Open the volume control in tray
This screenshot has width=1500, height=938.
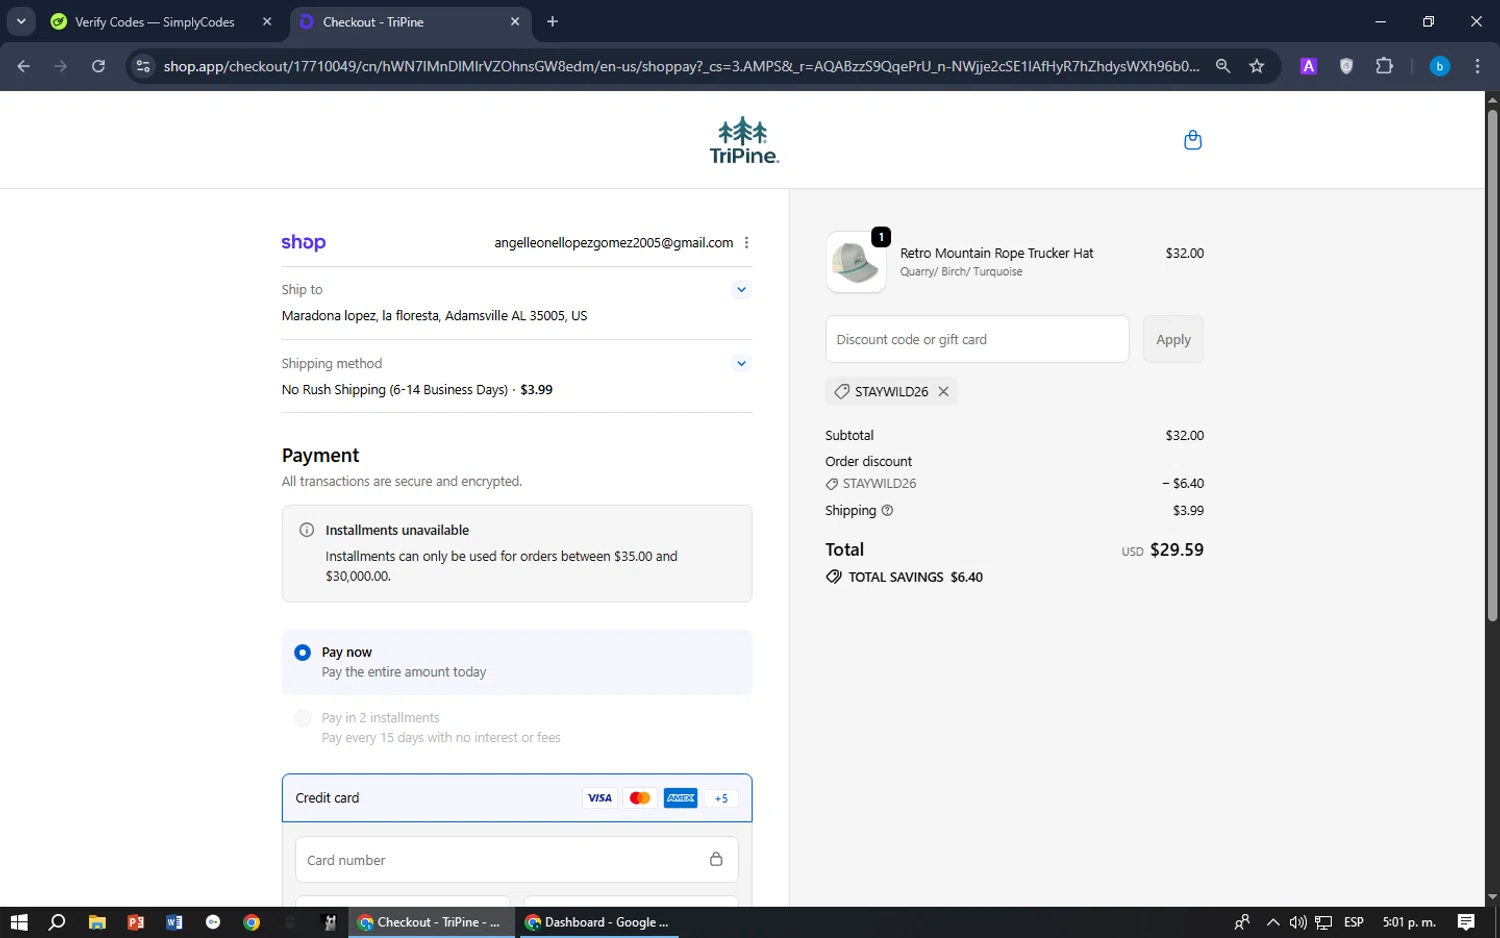tap(1298, 922)
